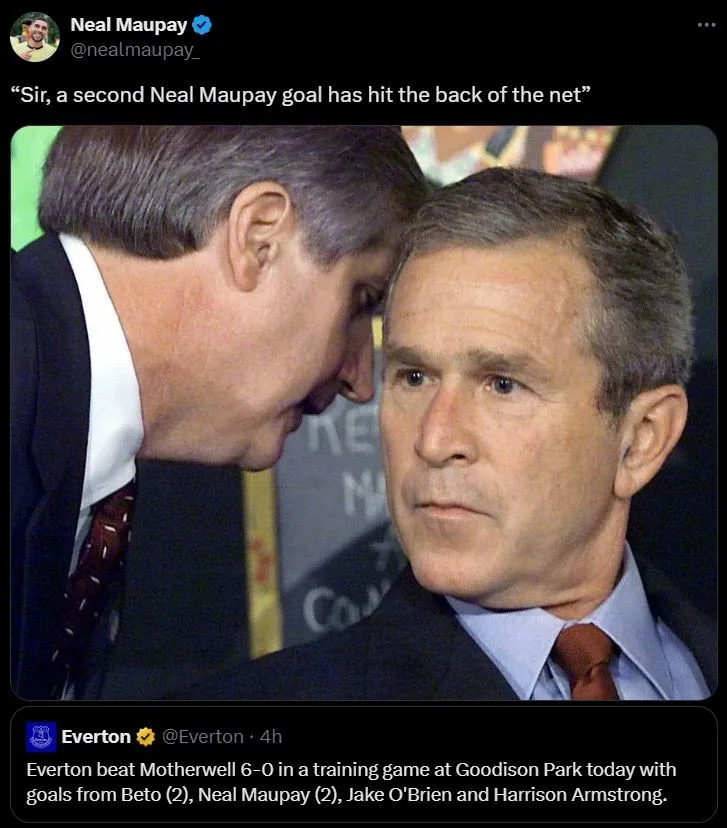Open the Neal Maupay display name link
Screen dimensions: 727x828
tap(128, 25)
